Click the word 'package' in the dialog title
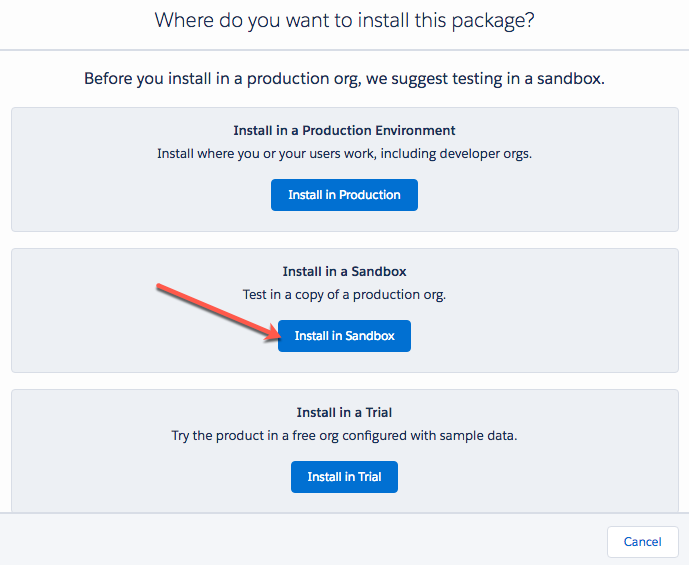 (486, 21)
